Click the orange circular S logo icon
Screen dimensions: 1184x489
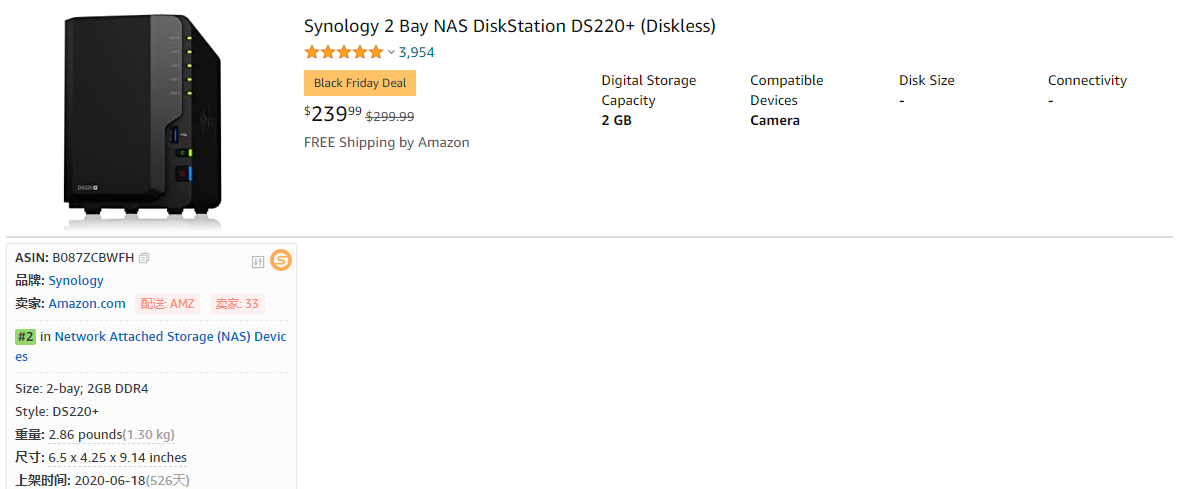click(282, 261)
